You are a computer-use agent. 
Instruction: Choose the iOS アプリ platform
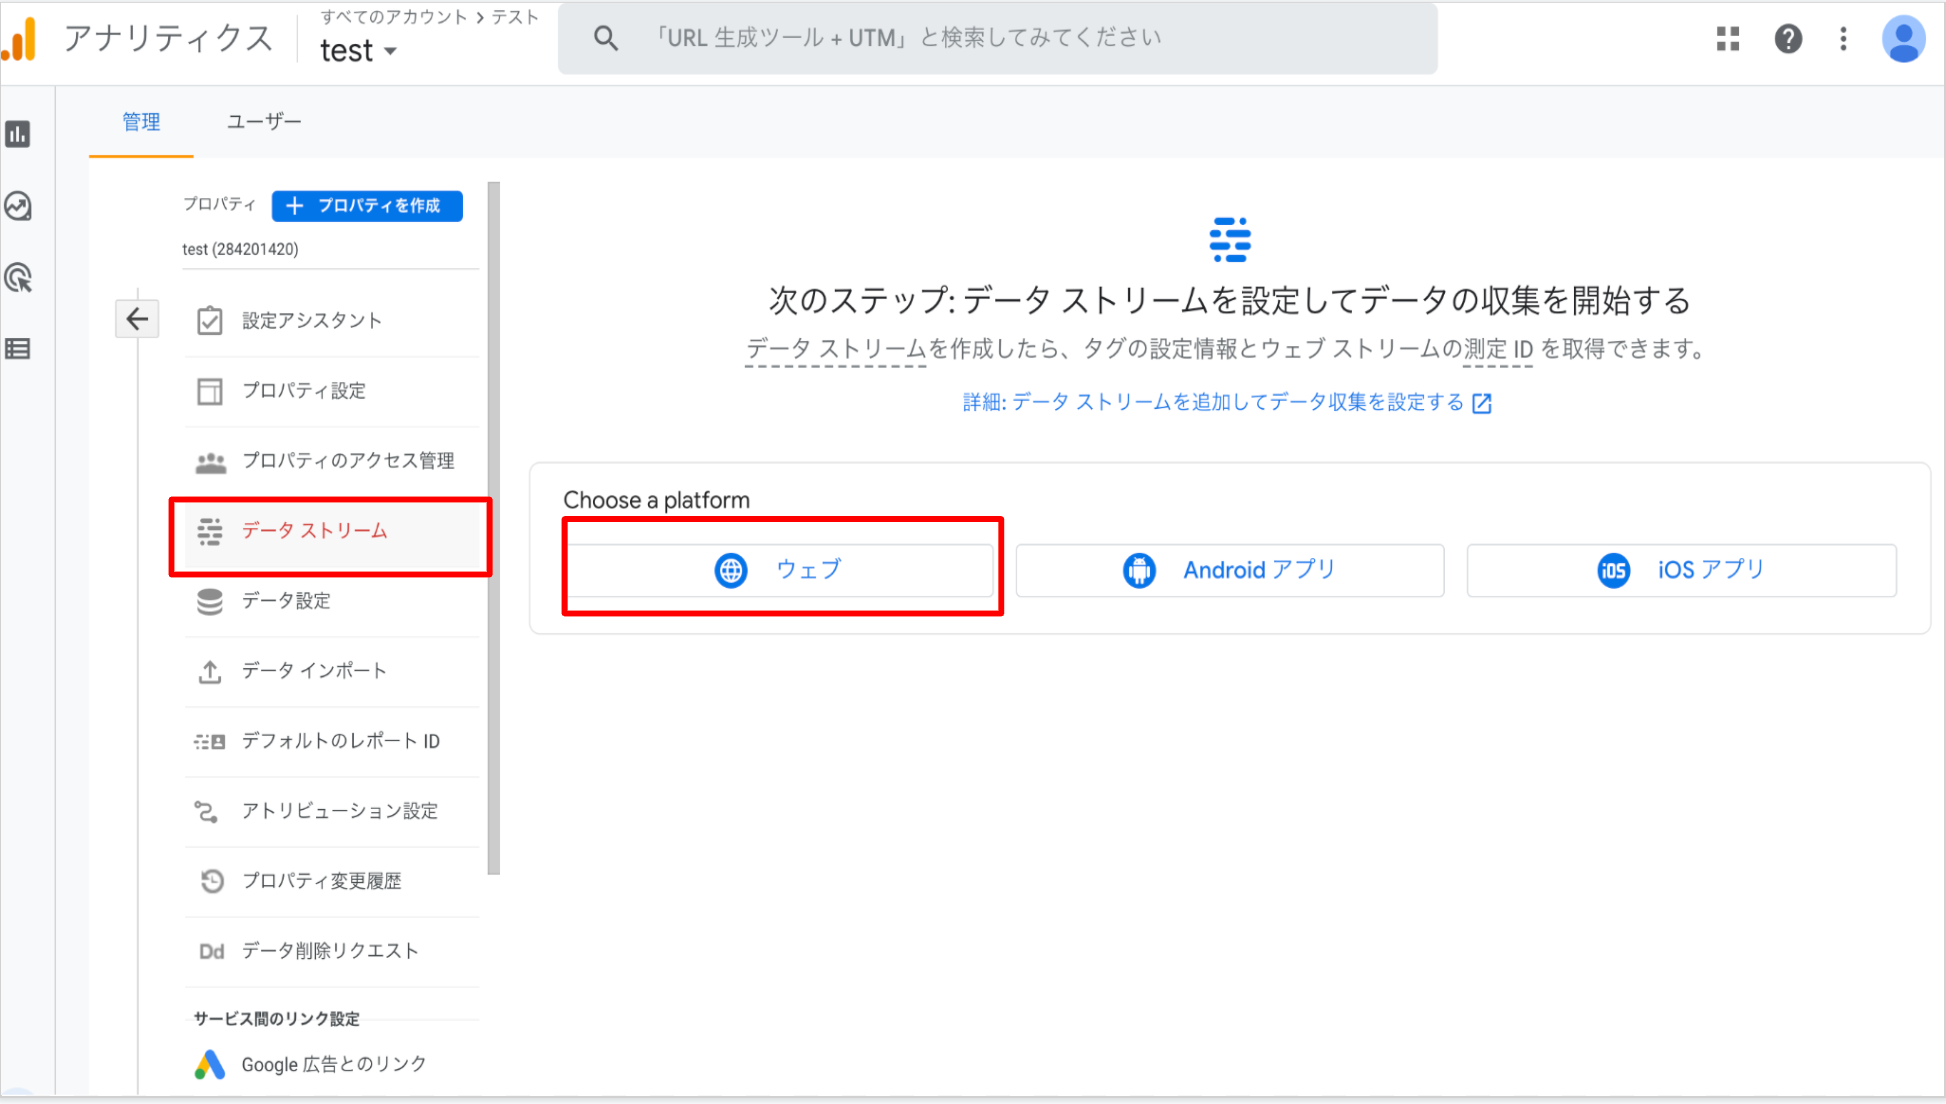pos(1681,570)
